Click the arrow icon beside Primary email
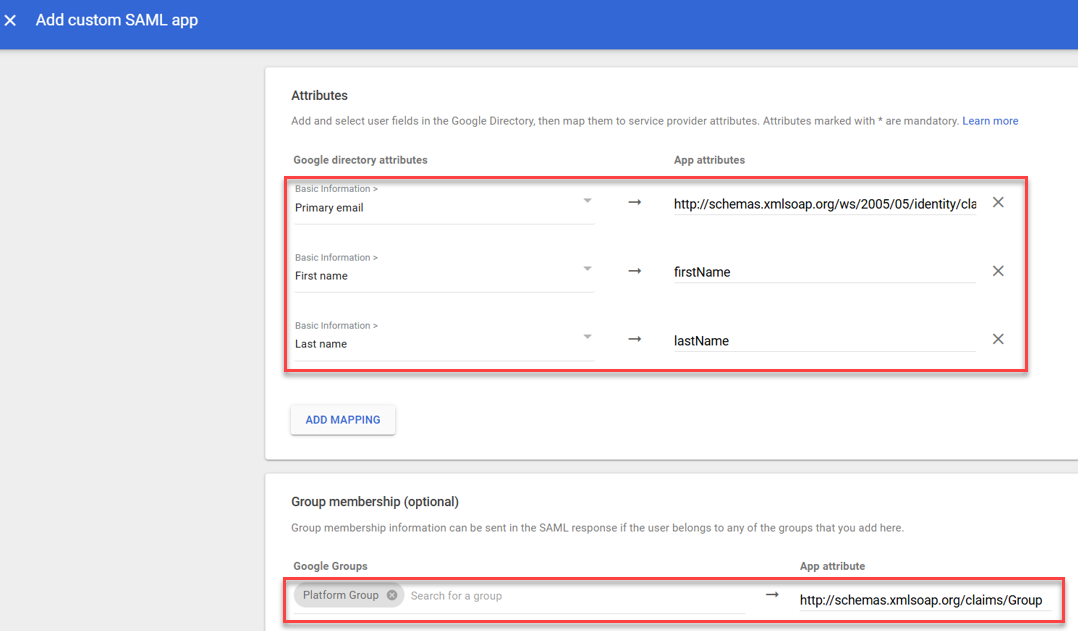The image size is (1078, 631). (x=634, y=203)
